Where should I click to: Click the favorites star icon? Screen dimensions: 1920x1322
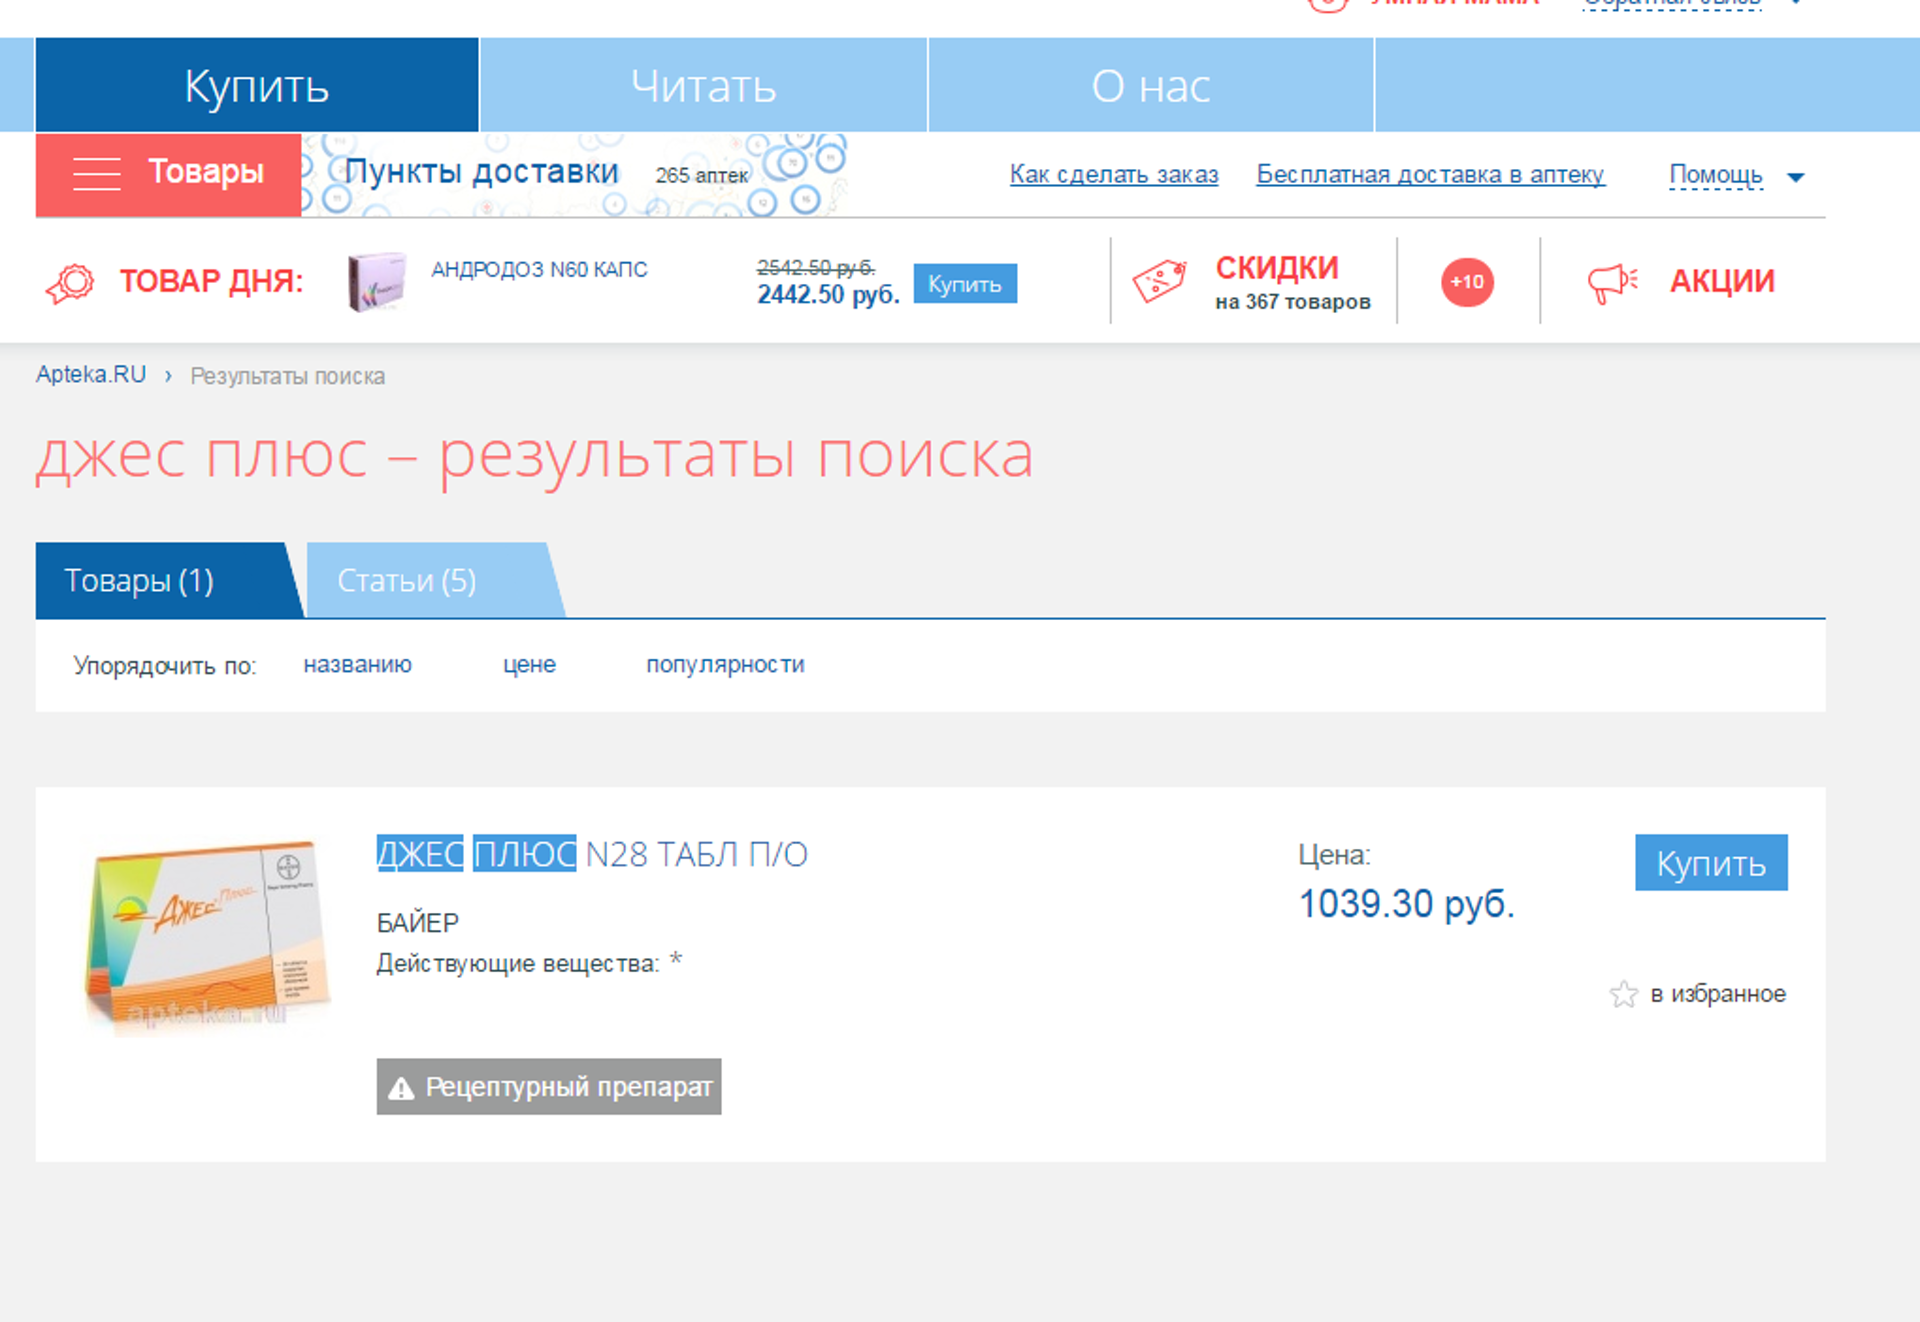(1624, 994)
